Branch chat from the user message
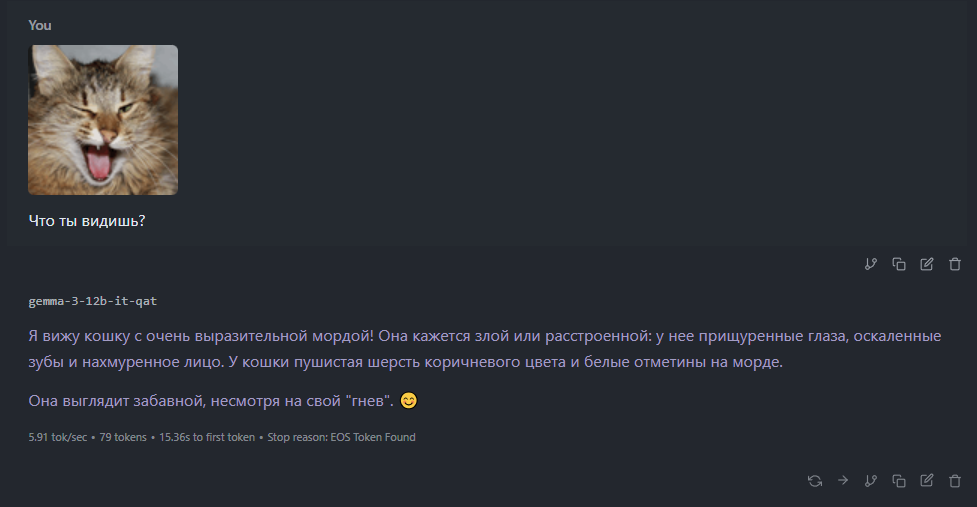Image resolution: width=977 pixels, height=507 pixels. pyautogui.click(x=871, y=264)
